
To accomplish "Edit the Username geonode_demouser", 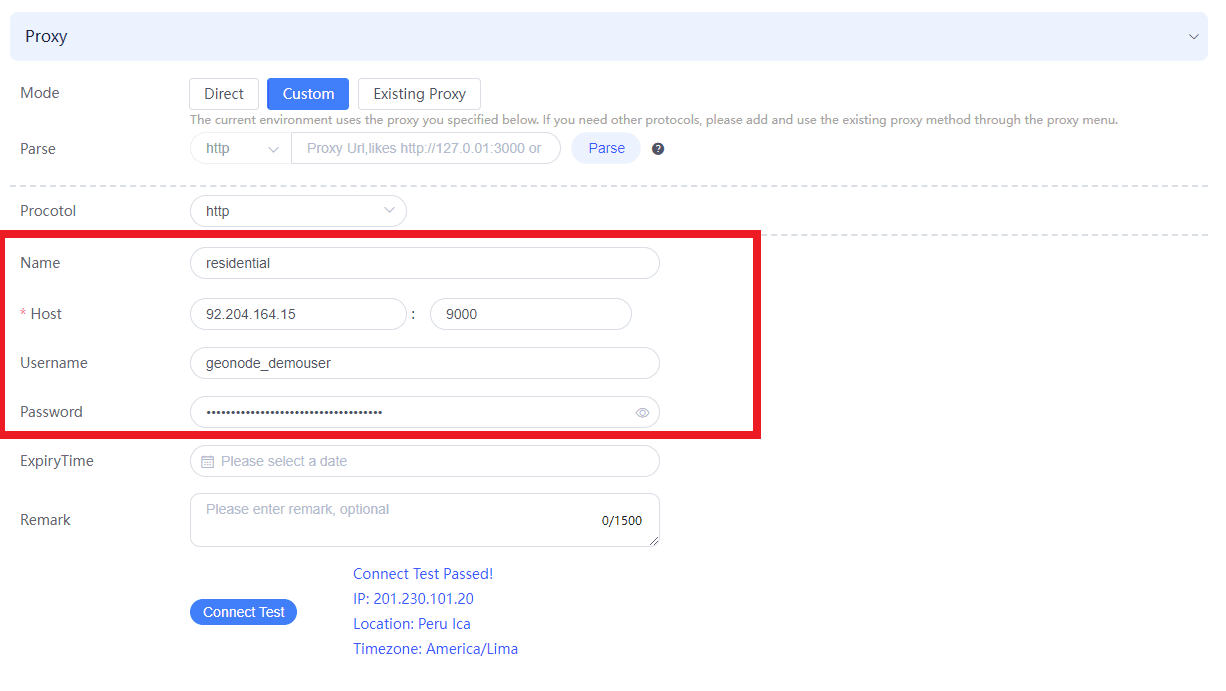I will [424, 362].
